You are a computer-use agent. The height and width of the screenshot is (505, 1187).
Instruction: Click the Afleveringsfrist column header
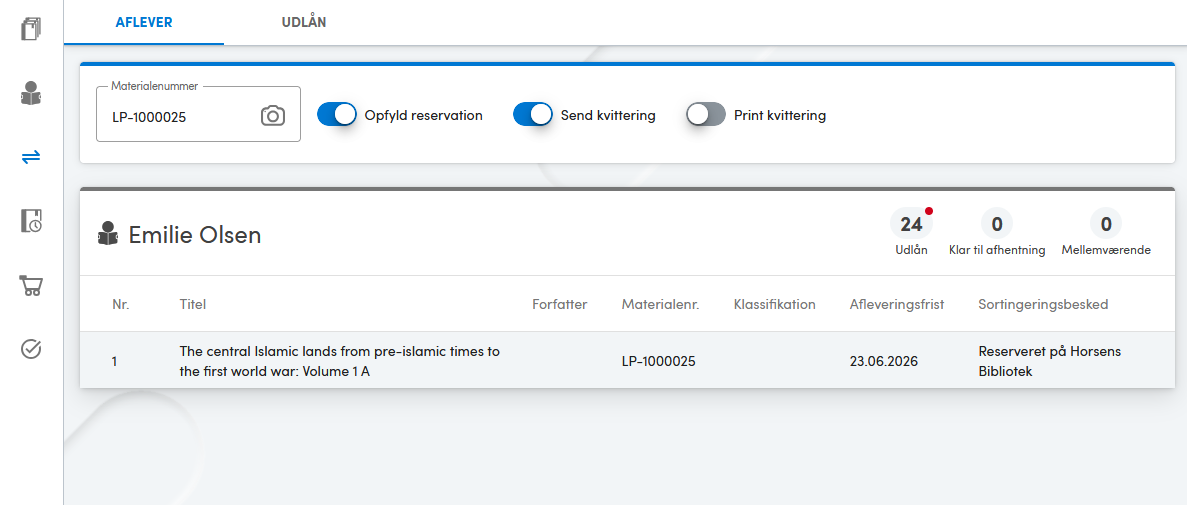896,304
